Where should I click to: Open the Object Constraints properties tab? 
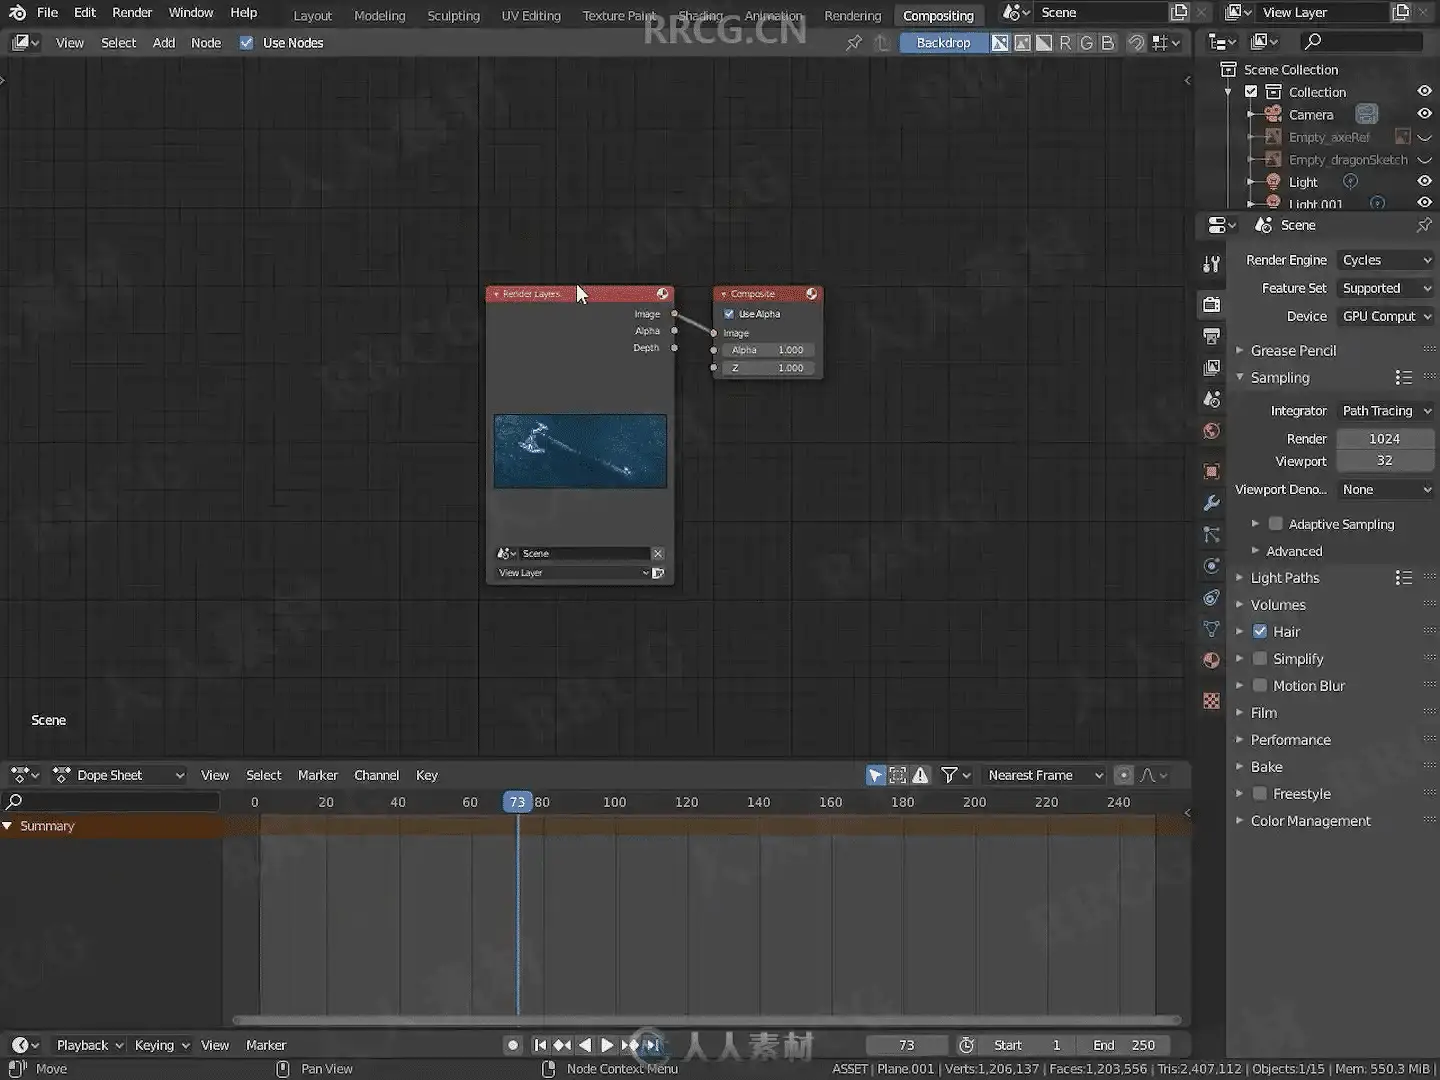pyautogui.click(x=1212, y=598)
